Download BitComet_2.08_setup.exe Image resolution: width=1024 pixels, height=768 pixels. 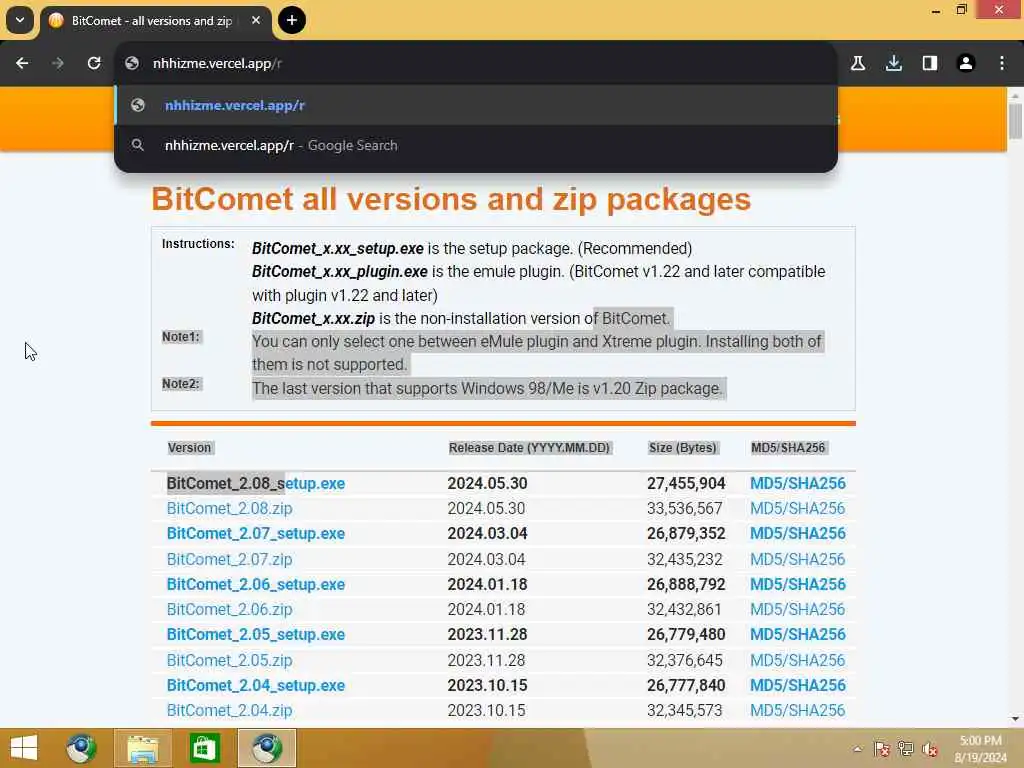click(x=256, y=483)
